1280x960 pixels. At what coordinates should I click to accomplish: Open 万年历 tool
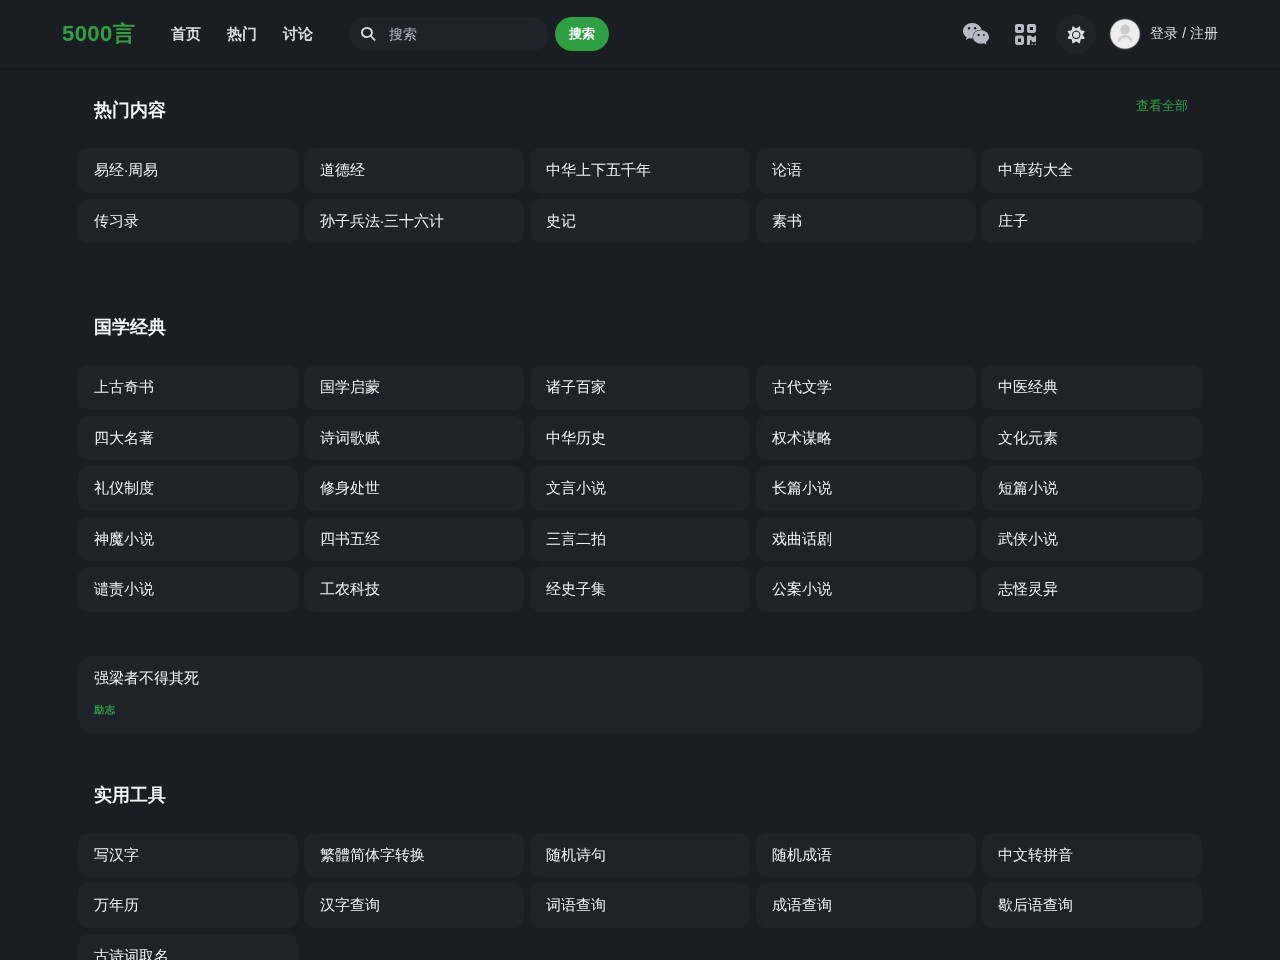(x=188, y=905)
